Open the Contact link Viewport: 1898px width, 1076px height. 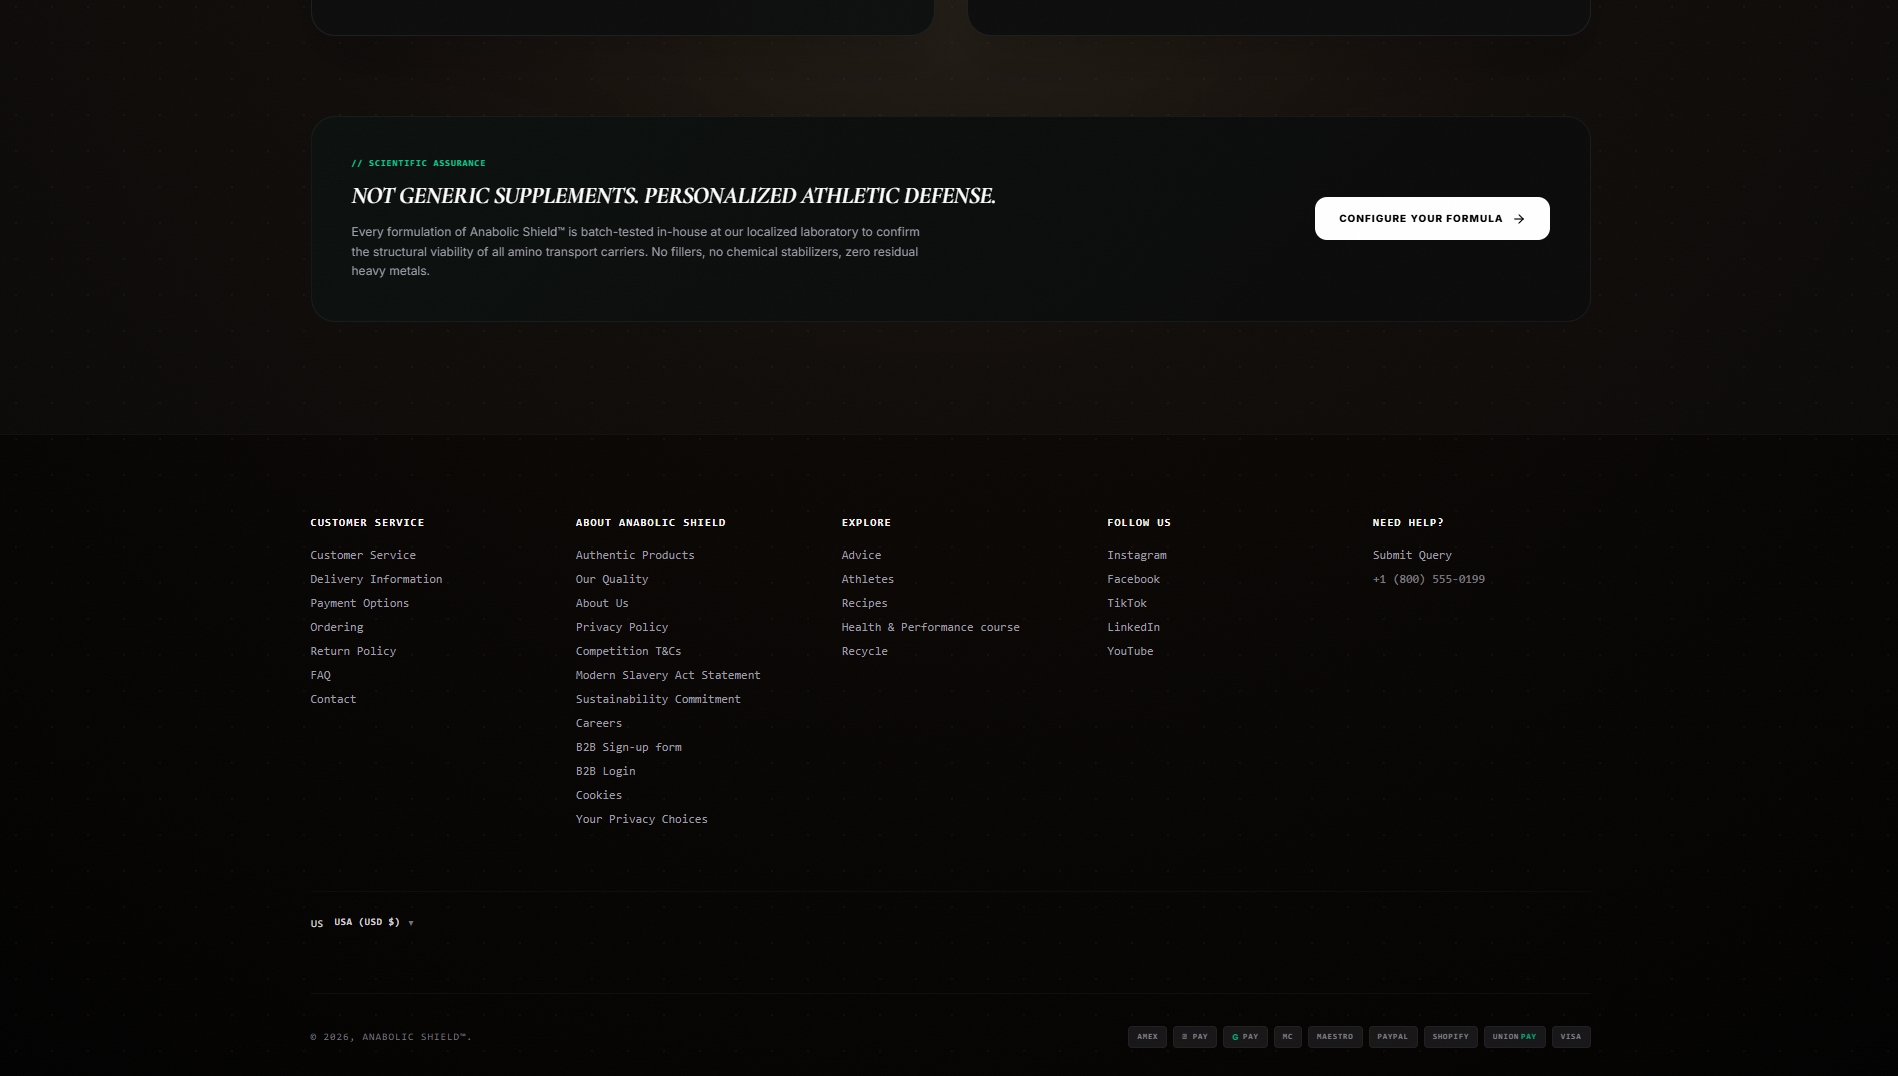pyautogui.click(x=333, y=699)
